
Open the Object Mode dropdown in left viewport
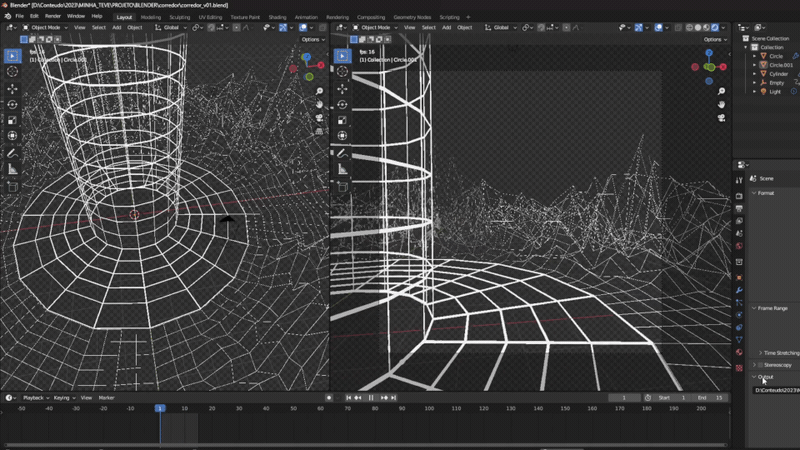point(45,28)
